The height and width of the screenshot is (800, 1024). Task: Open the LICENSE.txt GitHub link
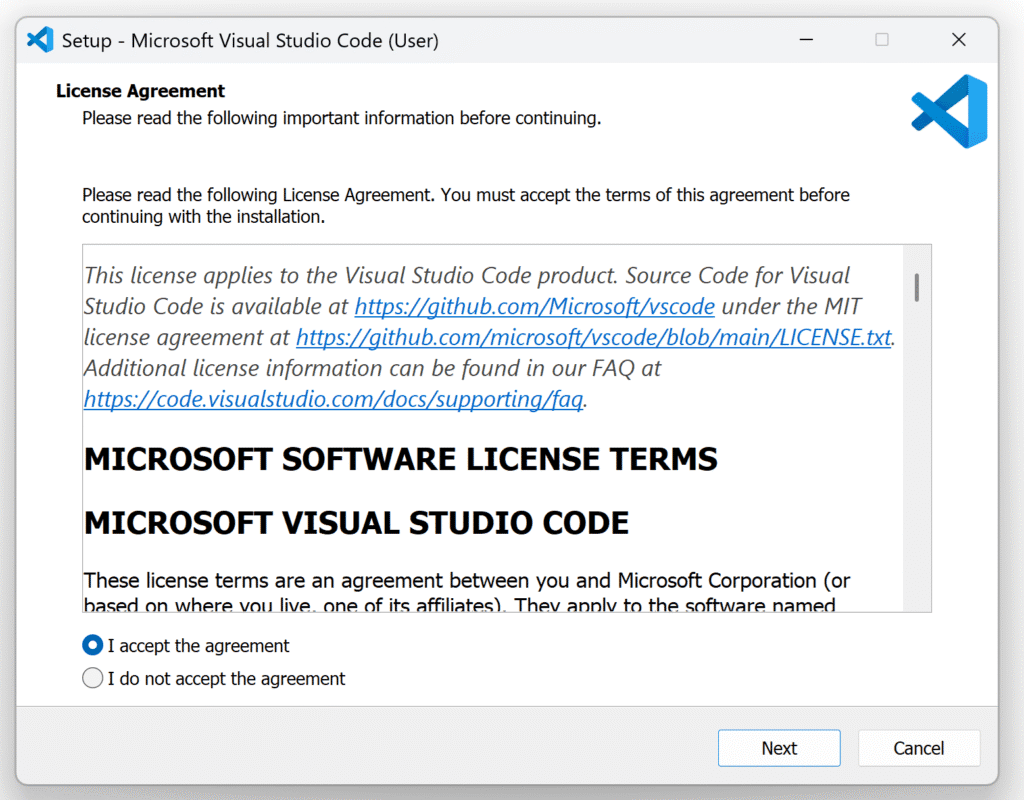point(594,337)
